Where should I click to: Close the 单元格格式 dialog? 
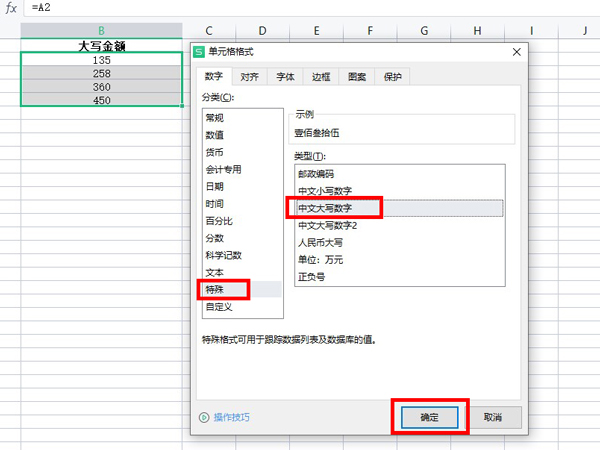pos(517,52)
